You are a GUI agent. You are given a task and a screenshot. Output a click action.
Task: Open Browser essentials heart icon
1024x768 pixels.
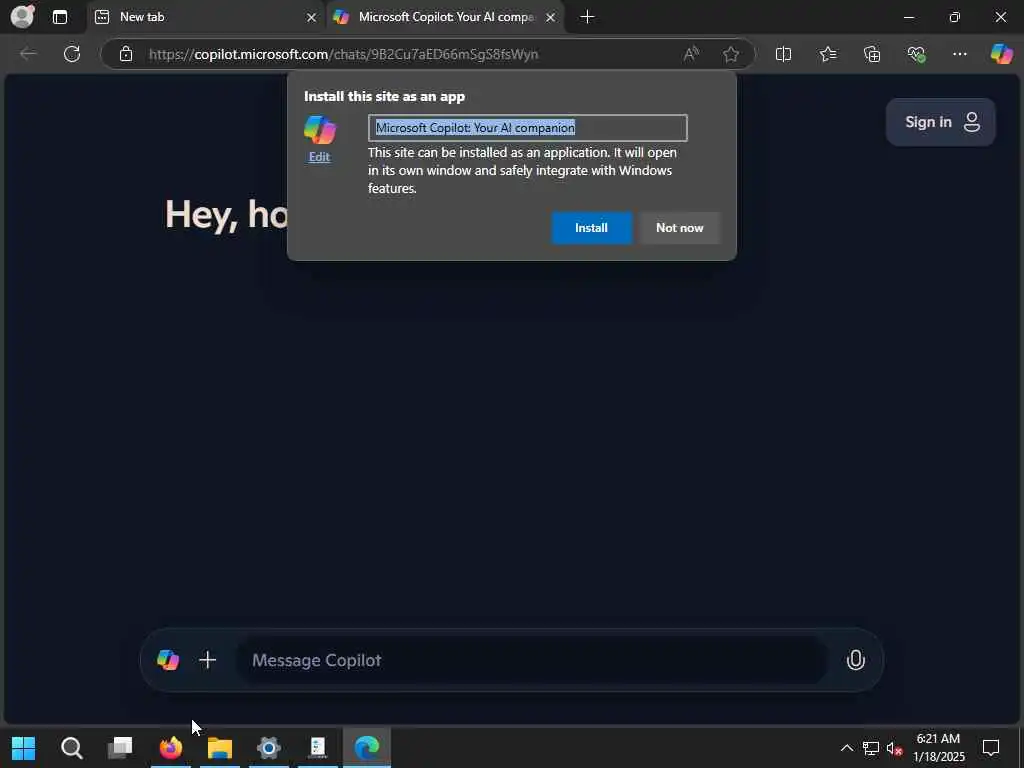(916, 54)
